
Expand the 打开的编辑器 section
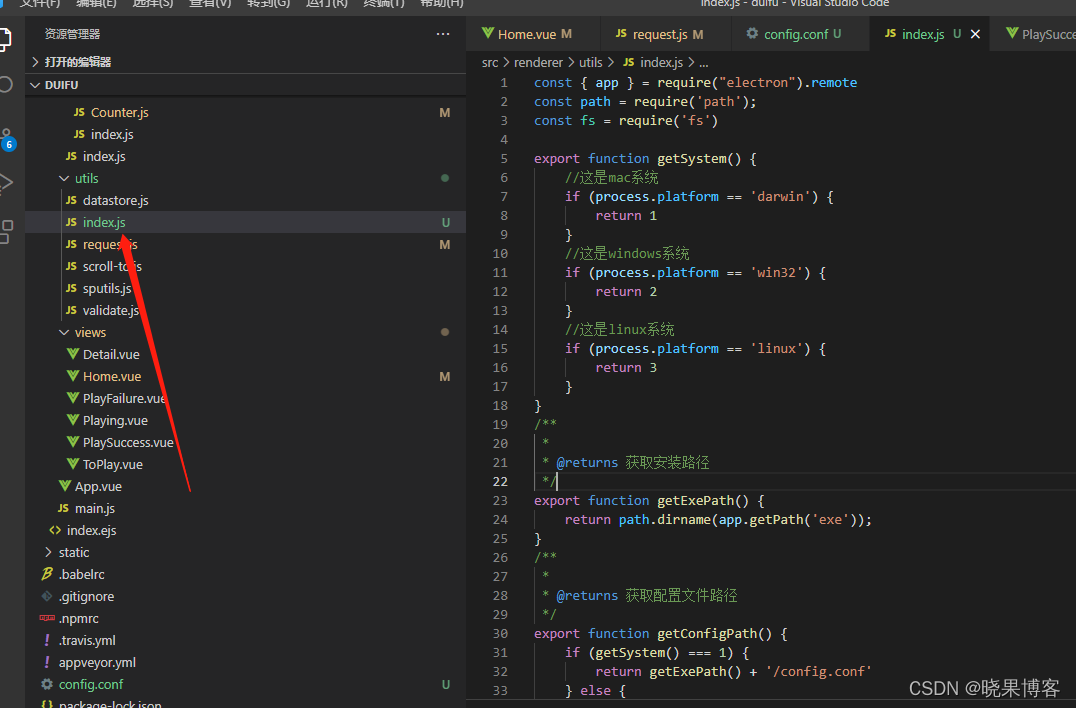246,62
